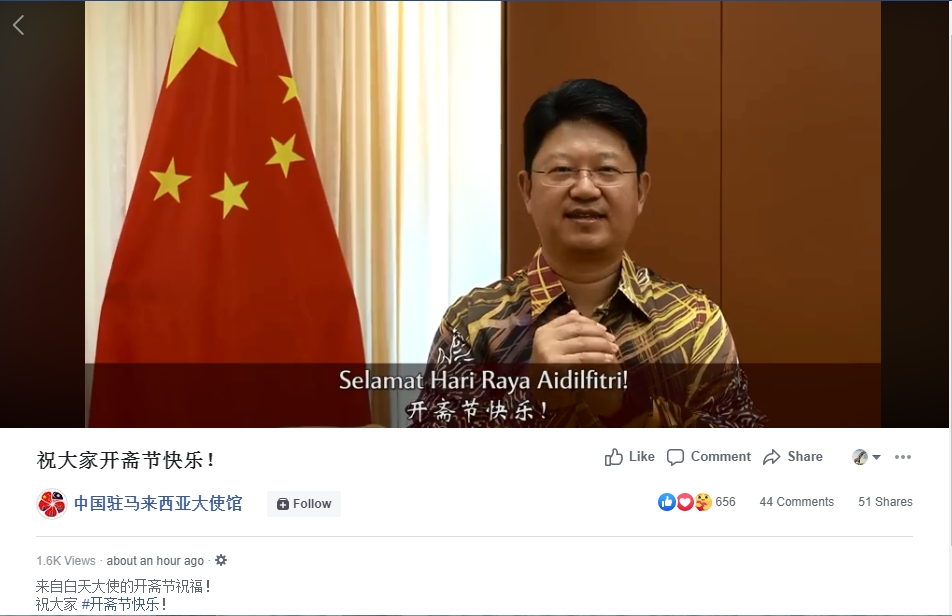Click the care hug reaction emoji
Viewport: 952px width, 616px height.
(x=703, y=502)
